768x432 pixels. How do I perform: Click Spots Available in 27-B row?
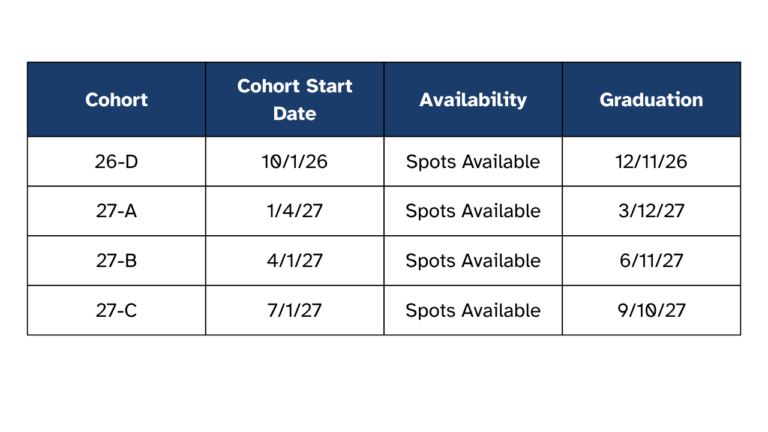coord(473,261)
